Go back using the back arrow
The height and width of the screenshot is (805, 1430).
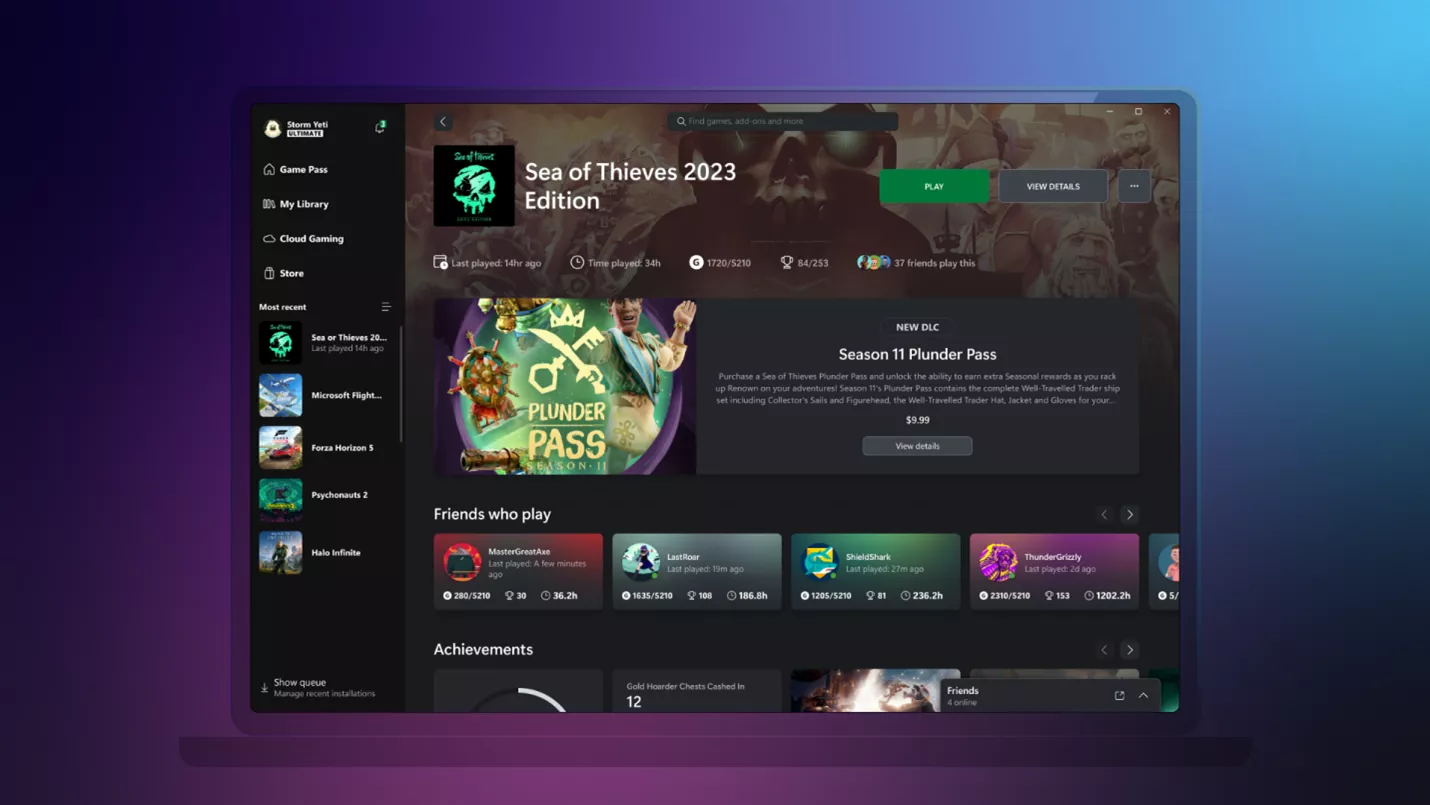tap(443, 122)
